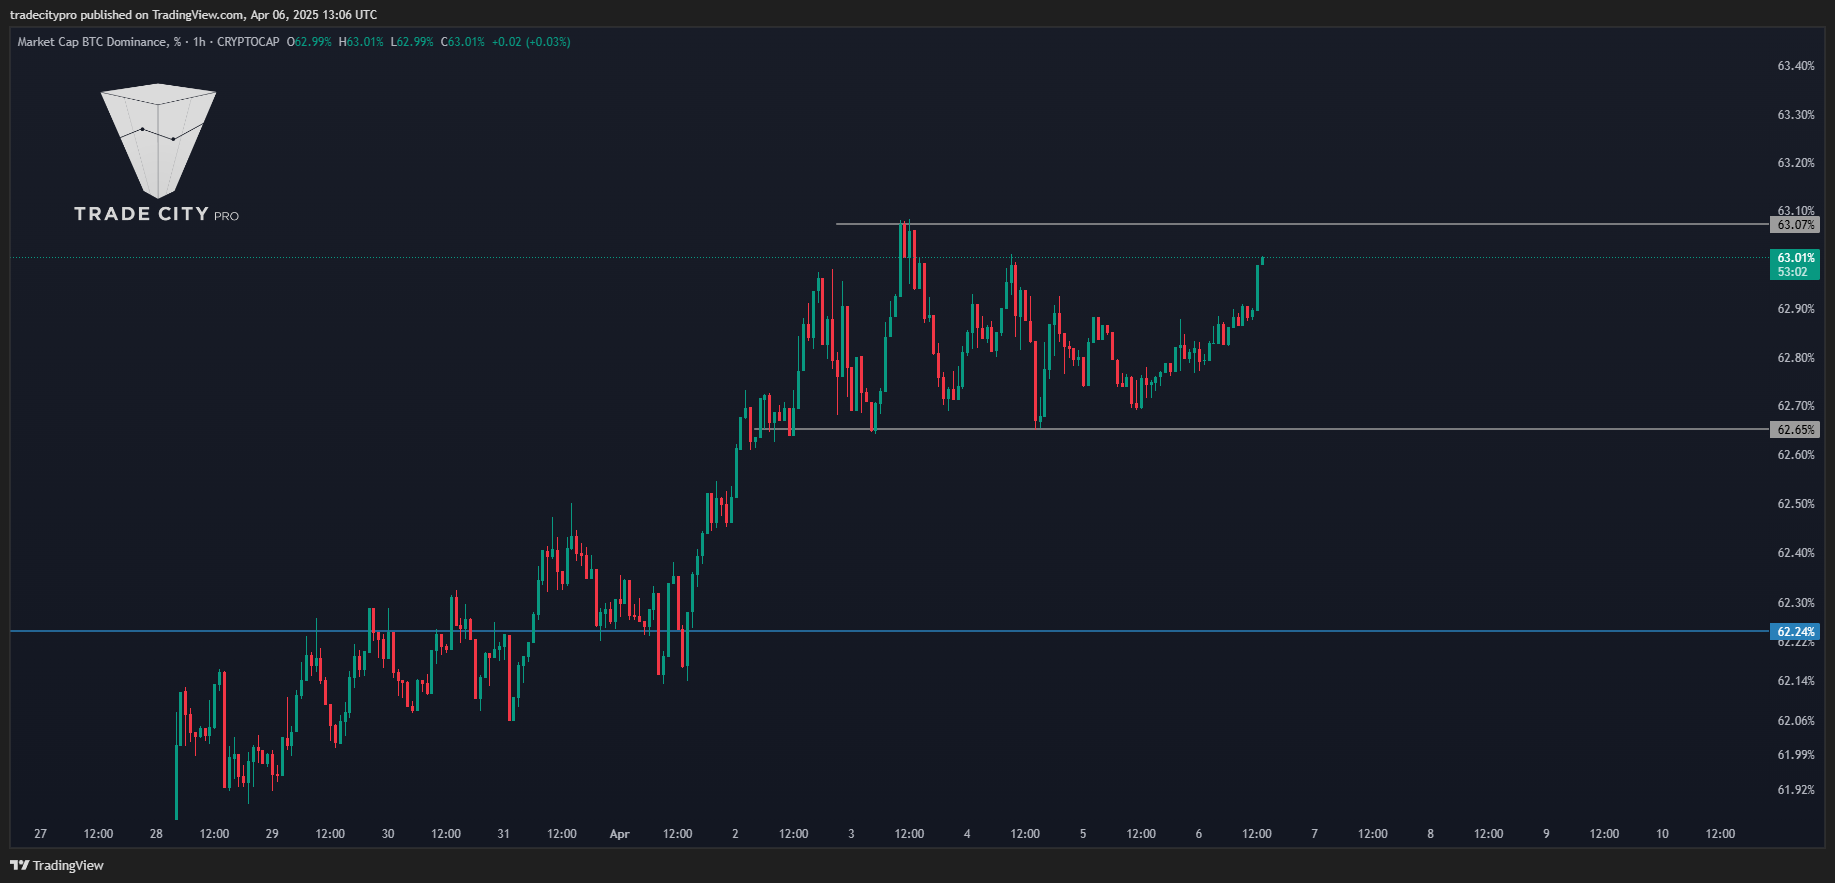Click date 9 on the time axis
Image resolution: width=1835 pixels, height=883 pixels.
point(1546,834)
